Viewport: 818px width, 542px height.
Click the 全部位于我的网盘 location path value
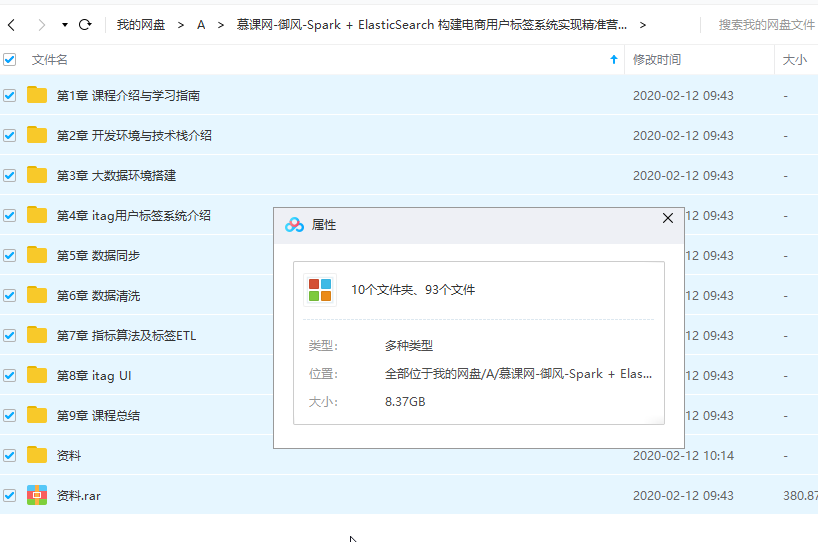[518, 374]
